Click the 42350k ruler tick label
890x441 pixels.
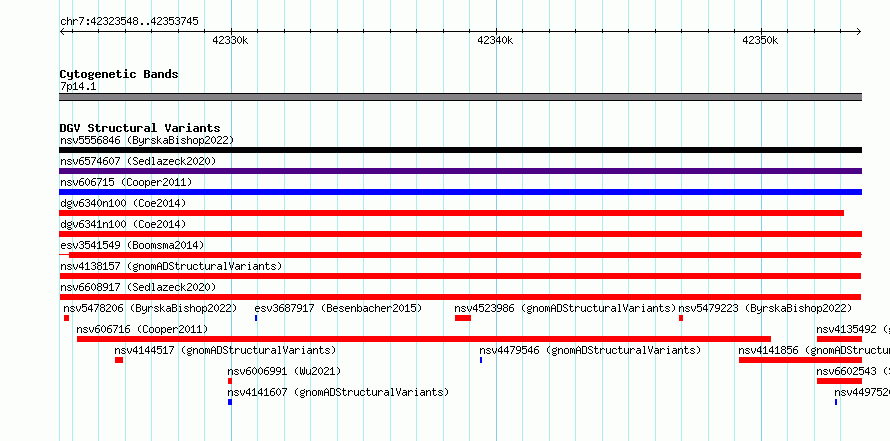point(760,41)
